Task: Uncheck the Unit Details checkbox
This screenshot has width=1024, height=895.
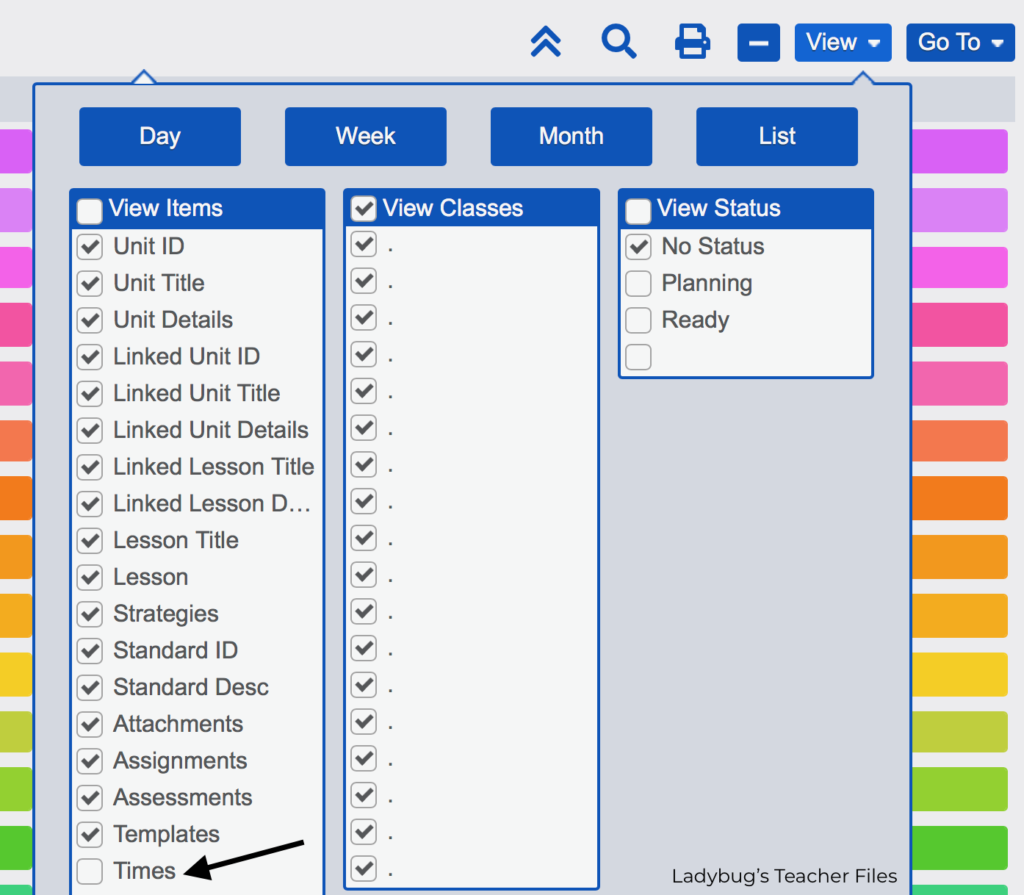Action: [x=89, y=320]
